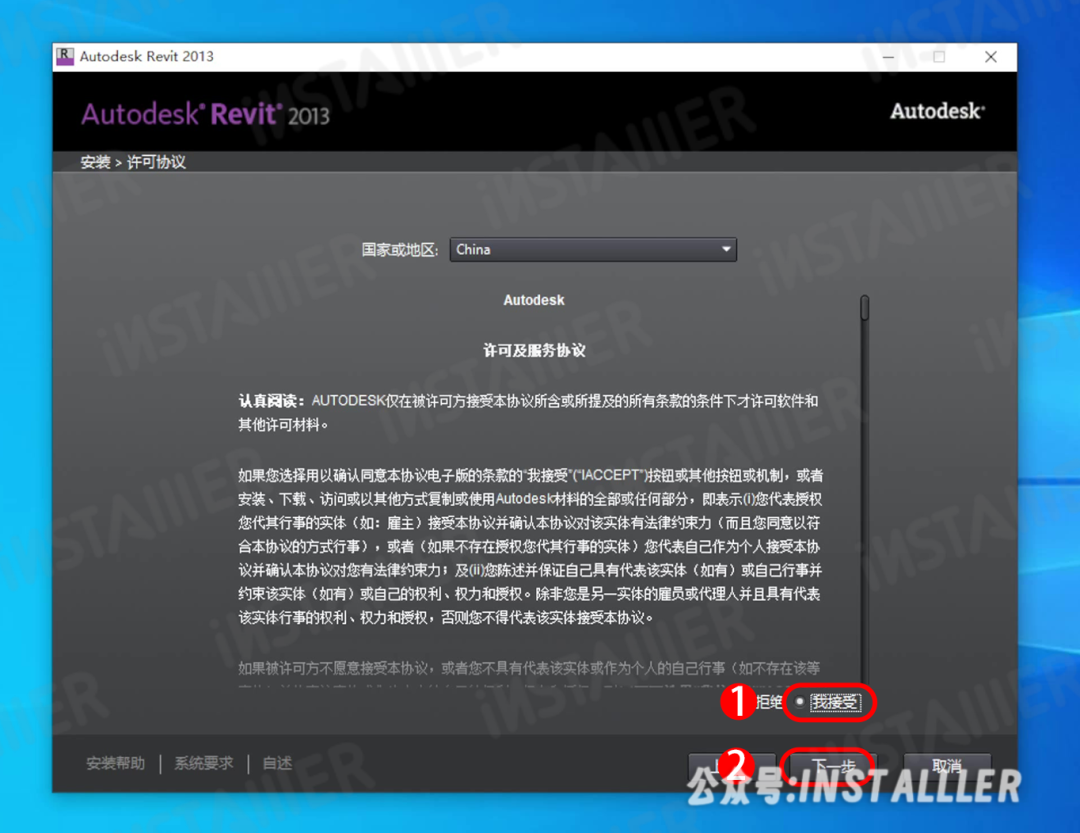Open the 国家或地区 dropdown showing China

pos(593,249)
